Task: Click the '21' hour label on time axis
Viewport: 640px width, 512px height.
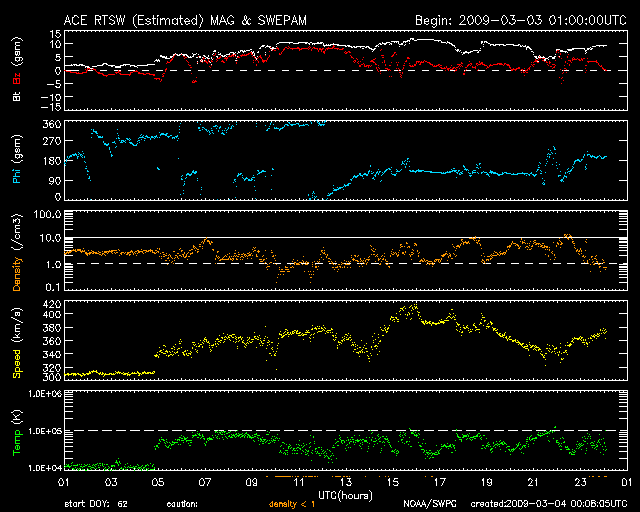Action: [x=533, y=483]
